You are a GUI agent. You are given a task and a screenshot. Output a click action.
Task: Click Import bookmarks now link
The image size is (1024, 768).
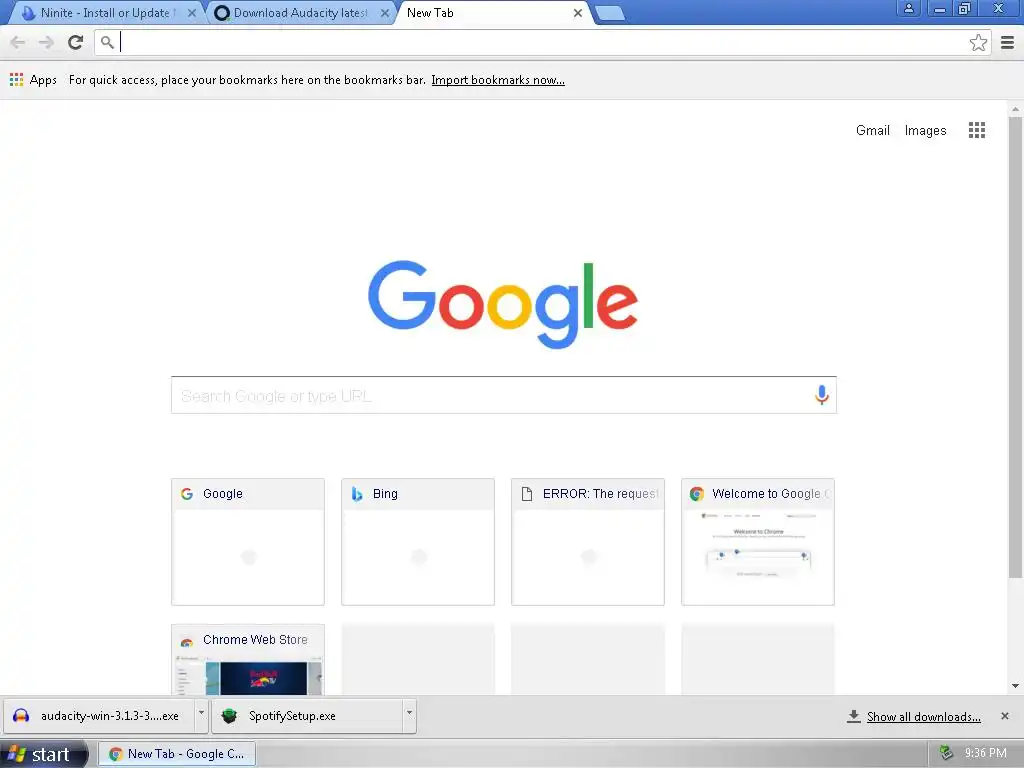[498, 80]
